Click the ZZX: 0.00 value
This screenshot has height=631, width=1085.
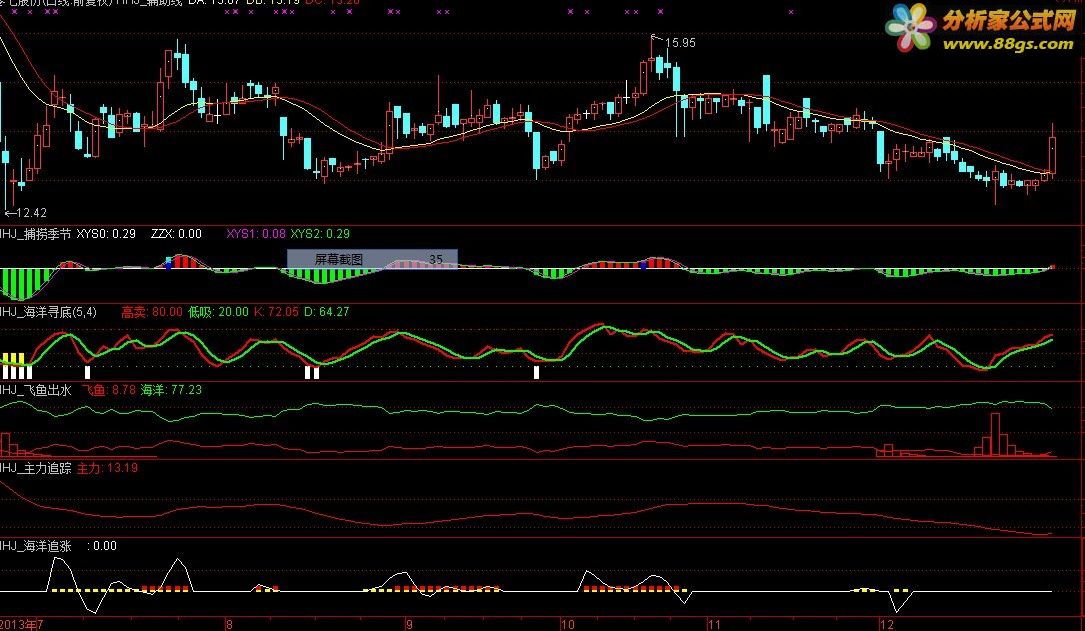pyautogui.click(x=176, y=234)
